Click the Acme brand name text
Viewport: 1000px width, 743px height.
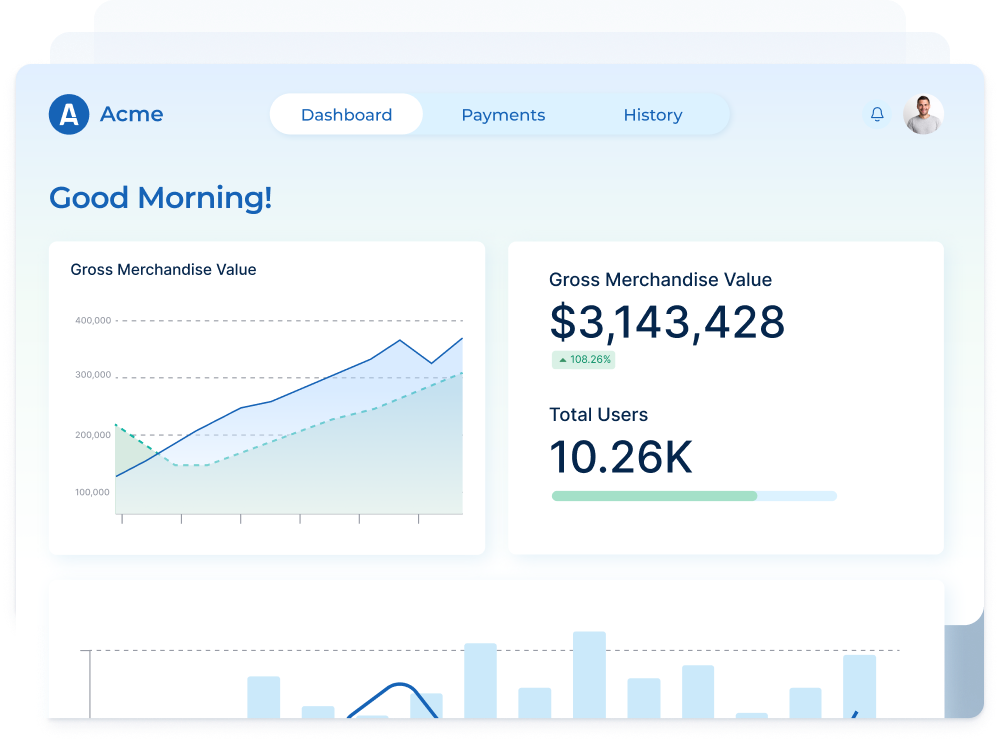tap(131, 114)
